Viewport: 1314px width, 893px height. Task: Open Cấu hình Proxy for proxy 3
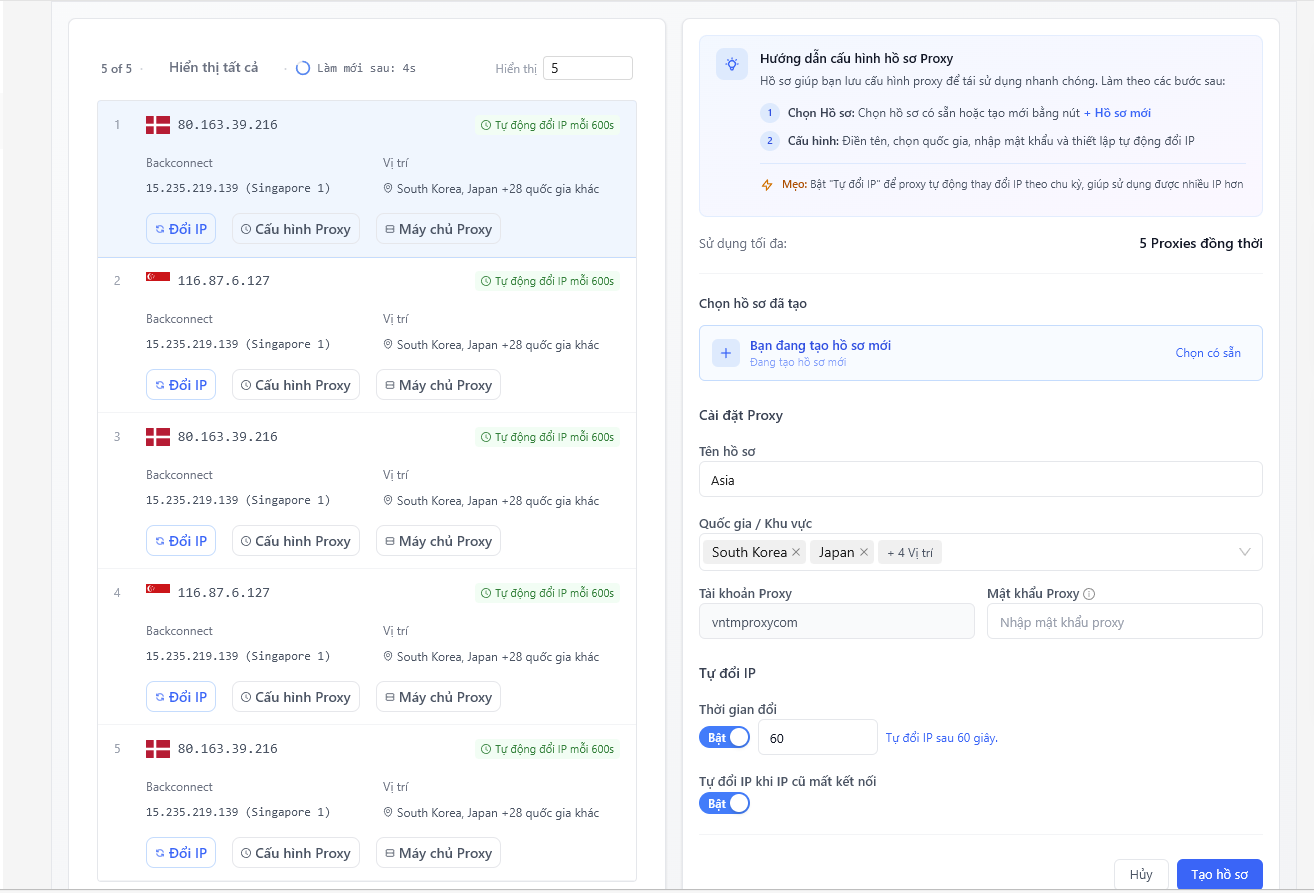295,541
